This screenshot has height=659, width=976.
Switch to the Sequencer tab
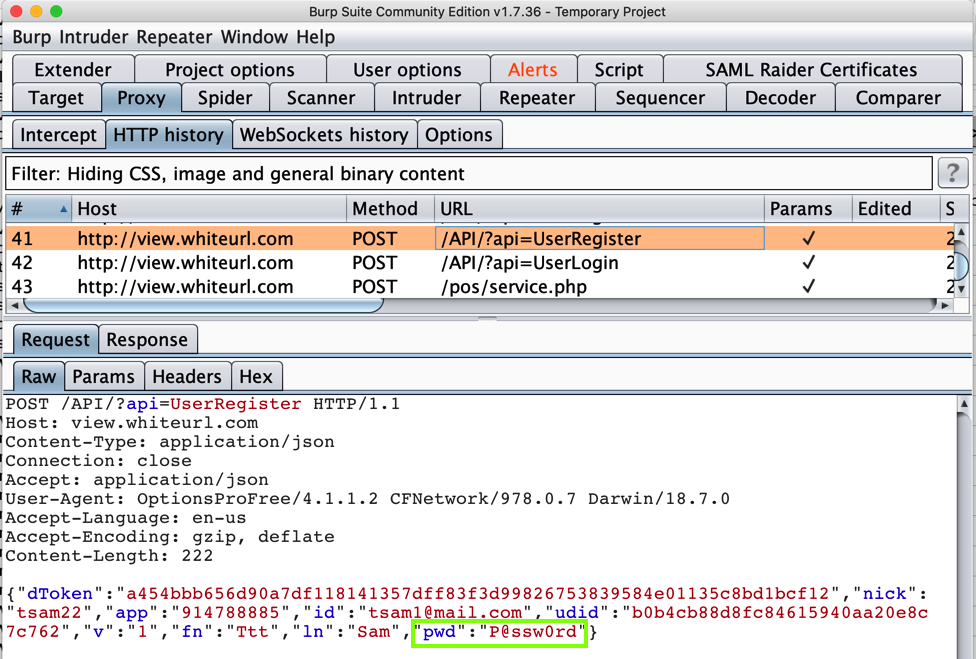[660, 98]
